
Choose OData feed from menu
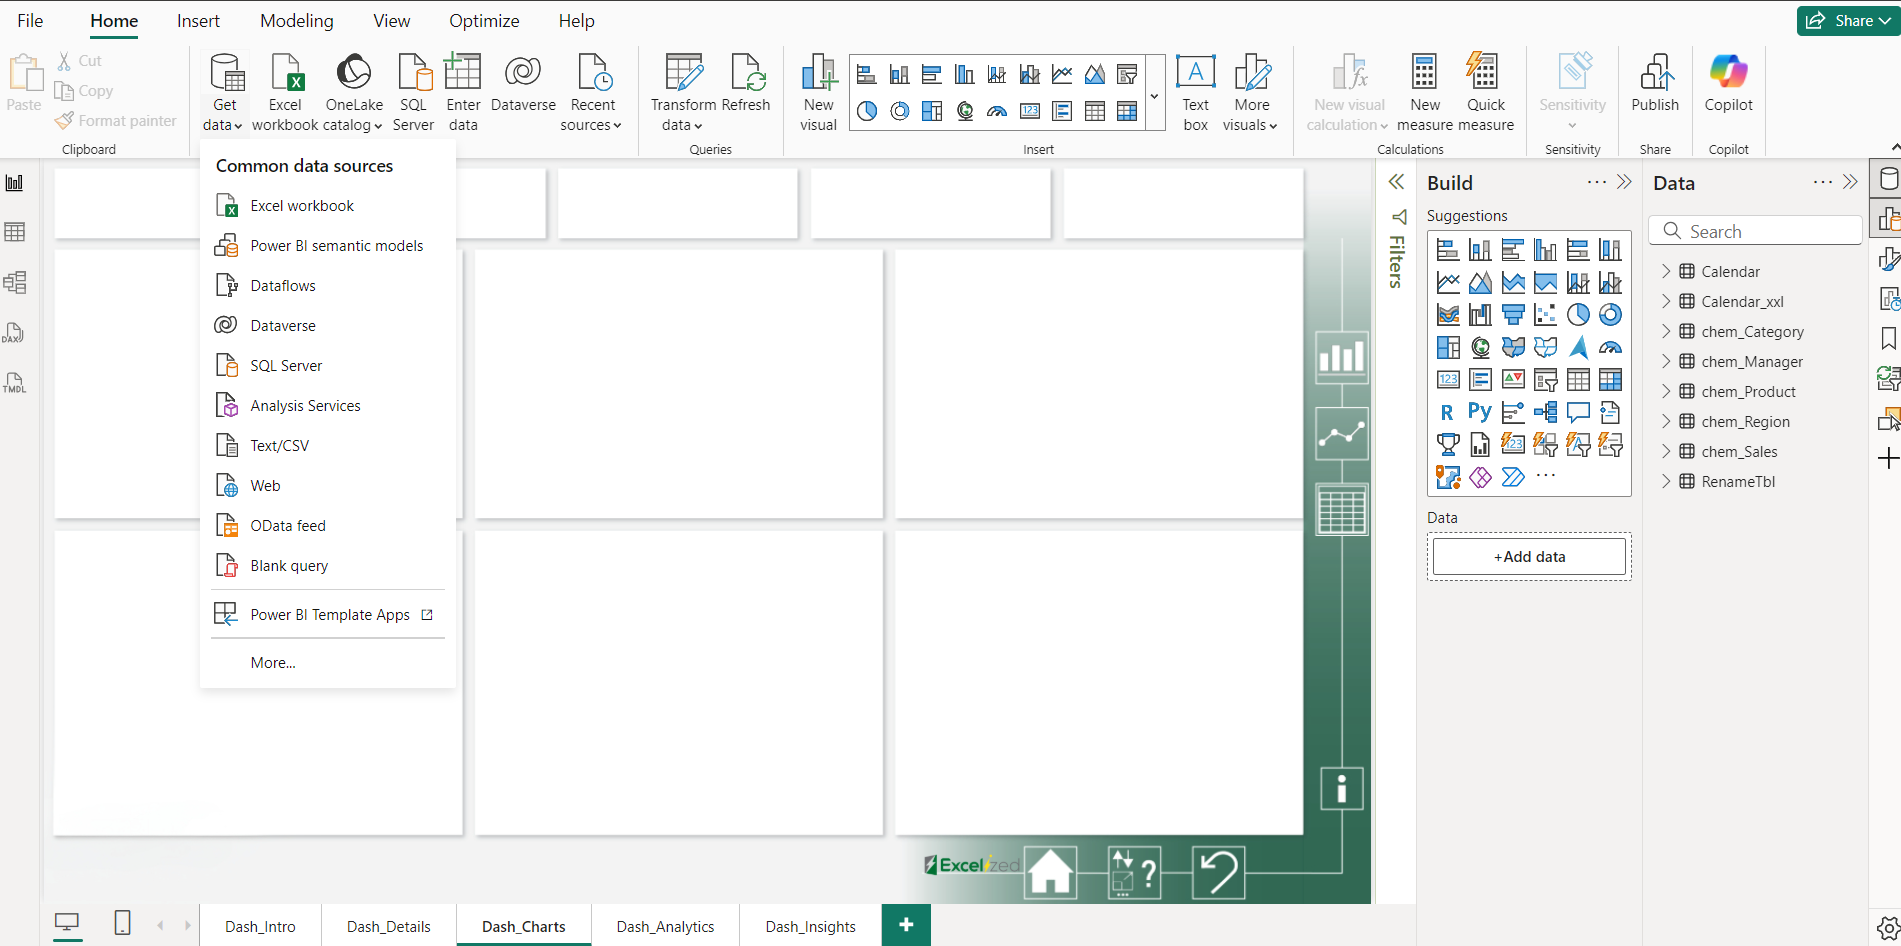(x=328, y=526)
